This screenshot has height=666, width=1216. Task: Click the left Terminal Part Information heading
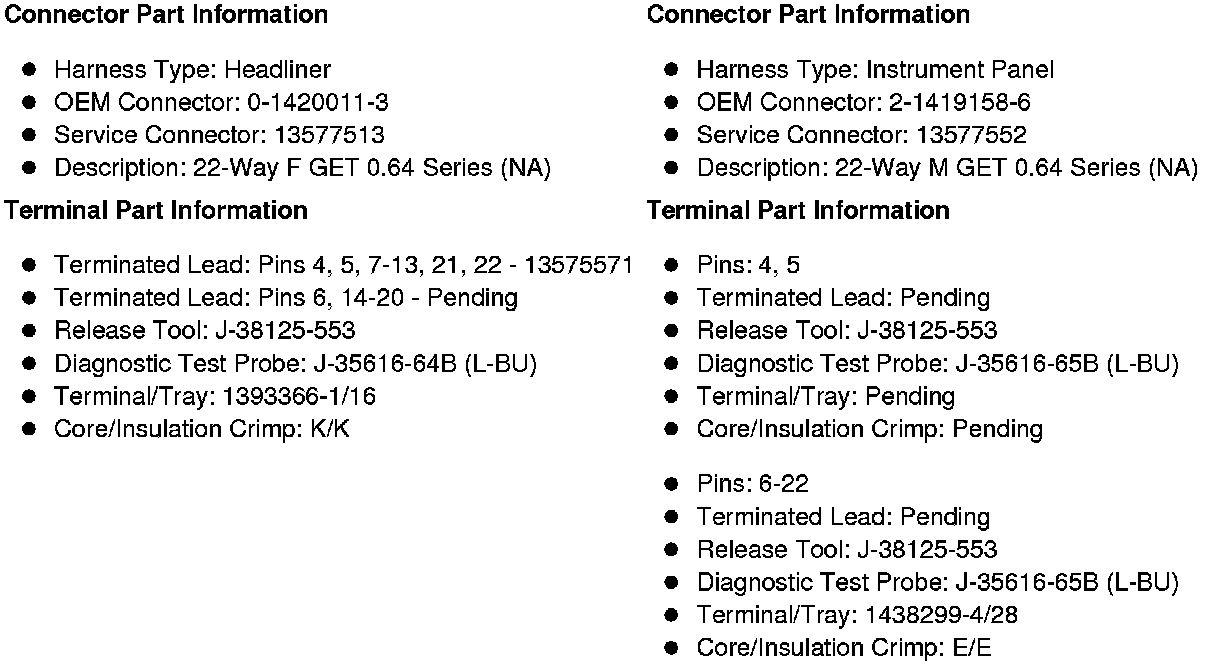coord(156,211)
